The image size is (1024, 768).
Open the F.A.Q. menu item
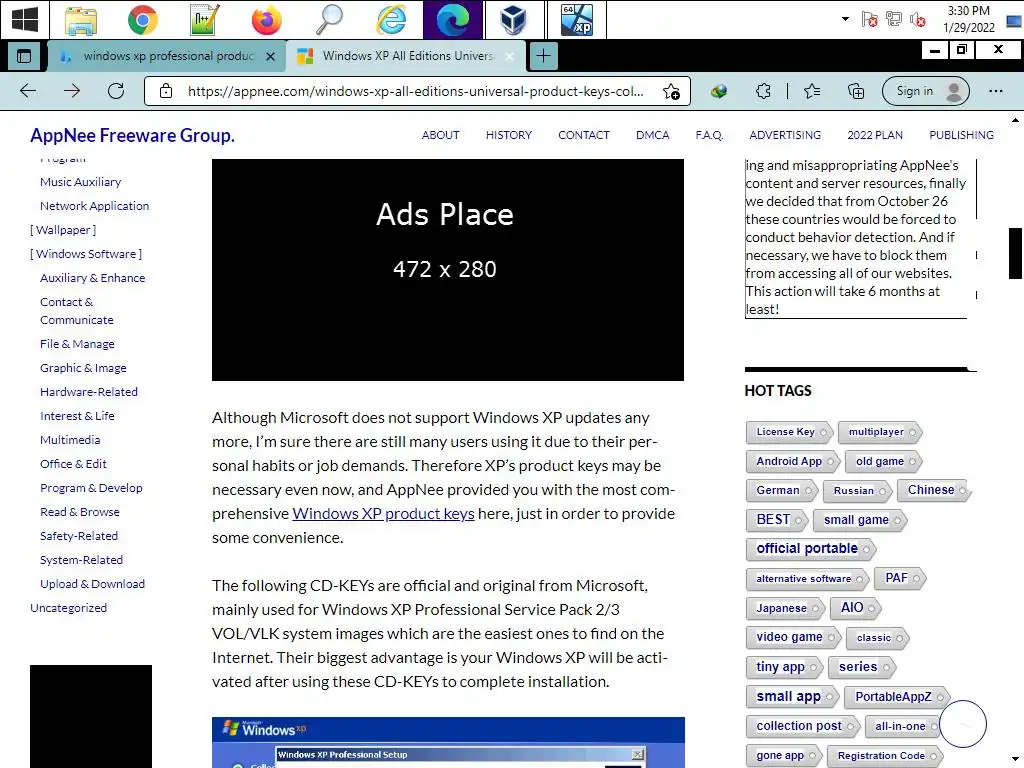point(709,135)
